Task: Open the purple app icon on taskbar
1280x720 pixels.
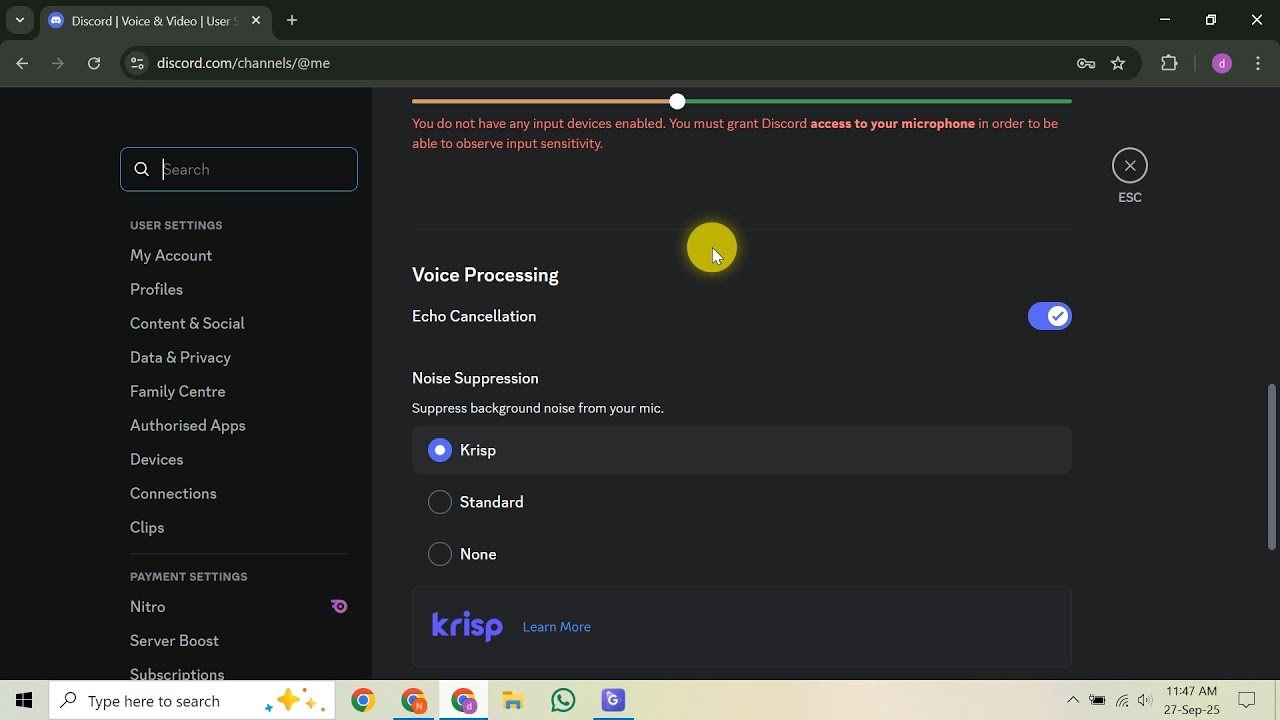Action: pyautogui.click(x=613, y=701)
